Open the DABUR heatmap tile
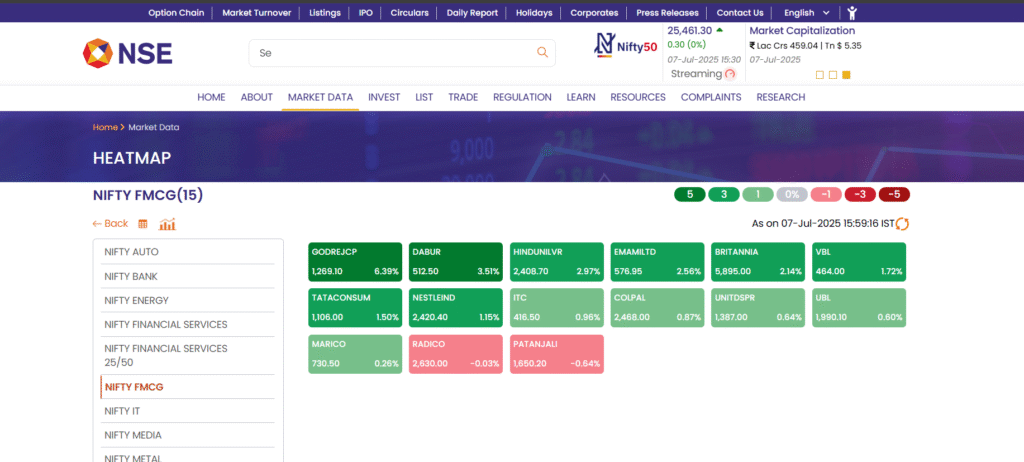This screenshot has width=1024, height=462. [x=456, y=262]
